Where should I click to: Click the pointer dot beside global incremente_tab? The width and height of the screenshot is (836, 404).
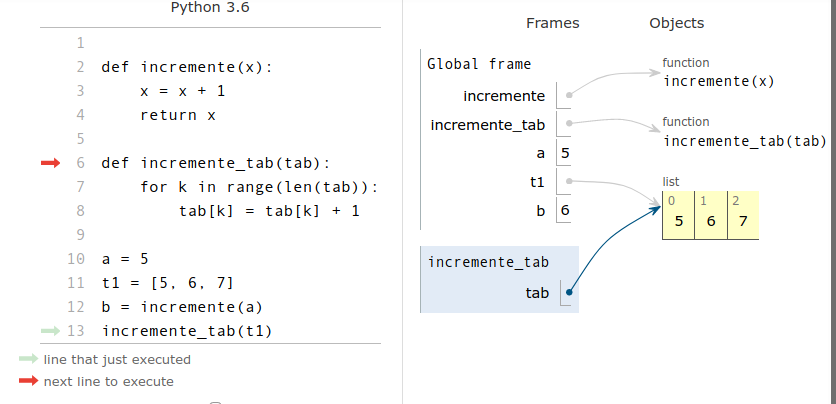coord(569,125)
